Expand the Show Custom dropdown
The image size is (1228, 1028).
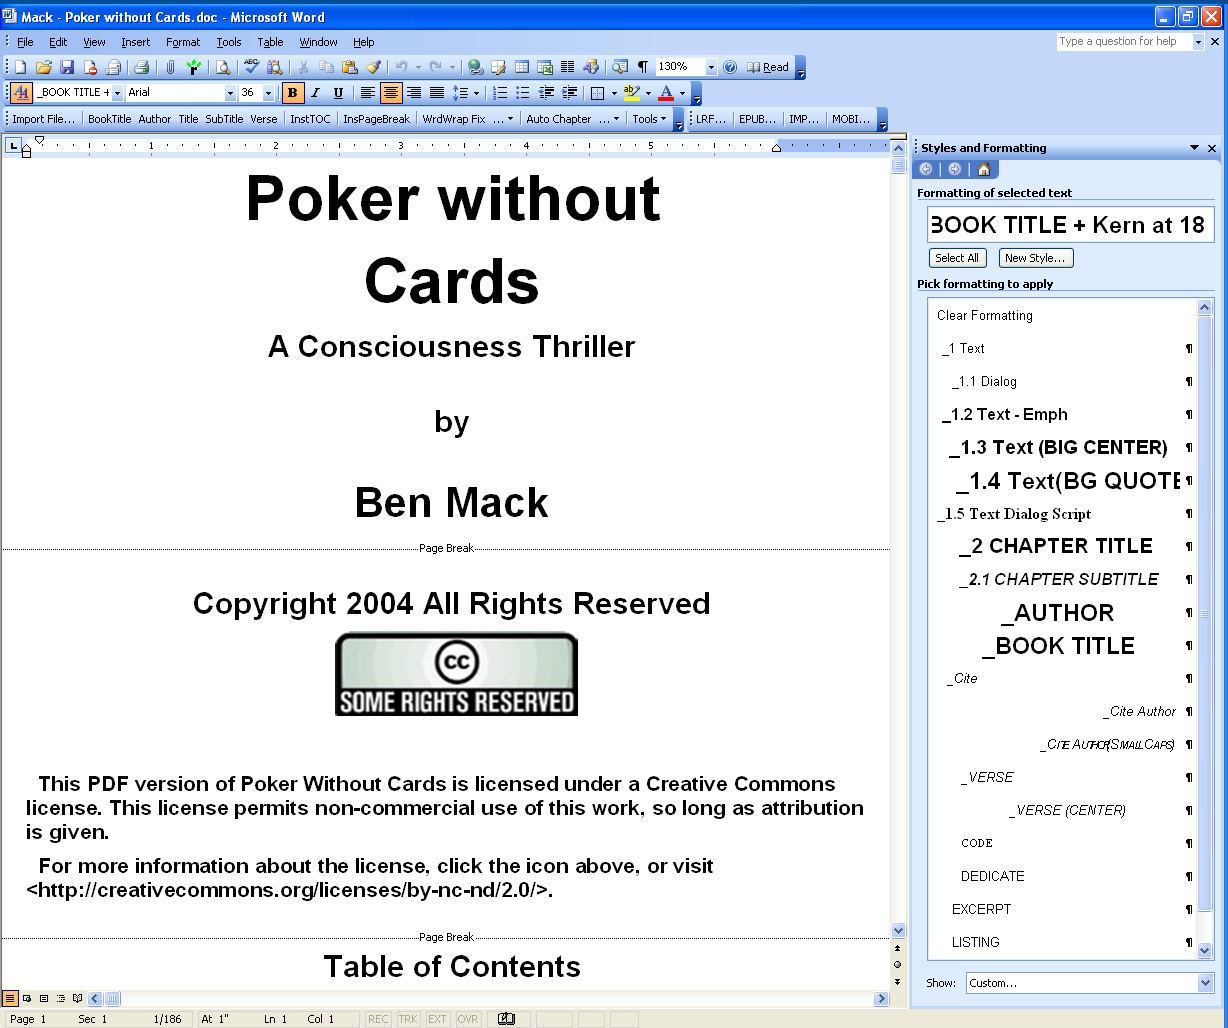click(x=1205, y=983)
